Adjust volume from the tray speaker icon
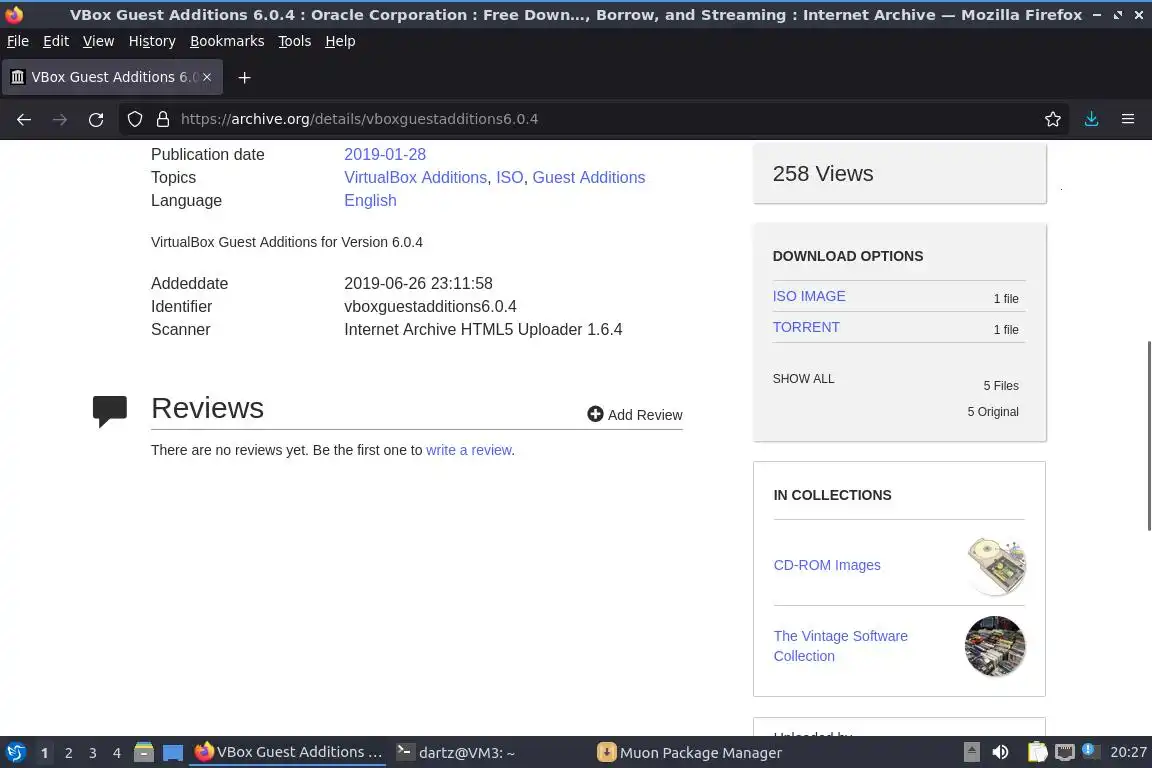This screenshot has width=1152, height=768. click(x=1000, y=753)
